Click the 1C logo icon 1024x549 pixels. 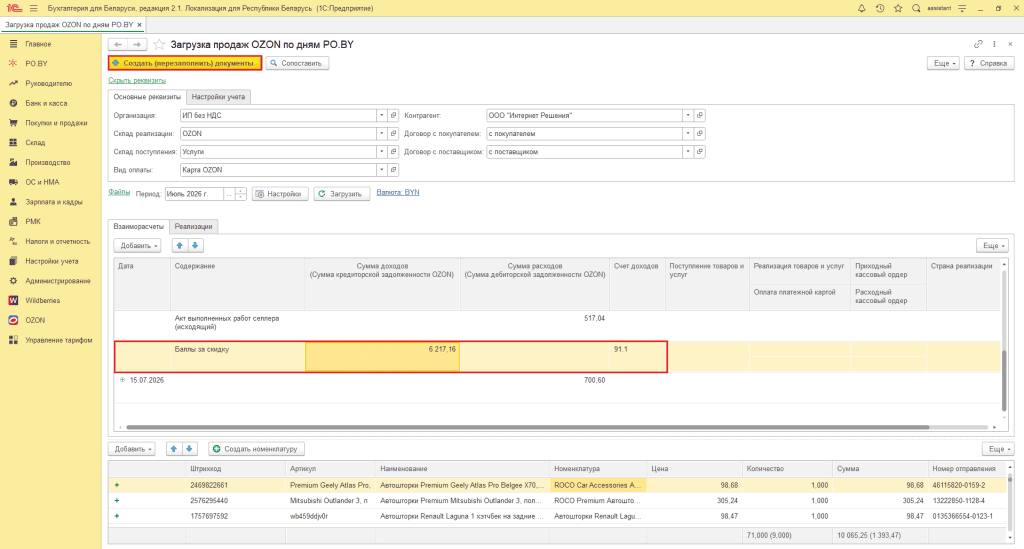[x=13, y=8]
